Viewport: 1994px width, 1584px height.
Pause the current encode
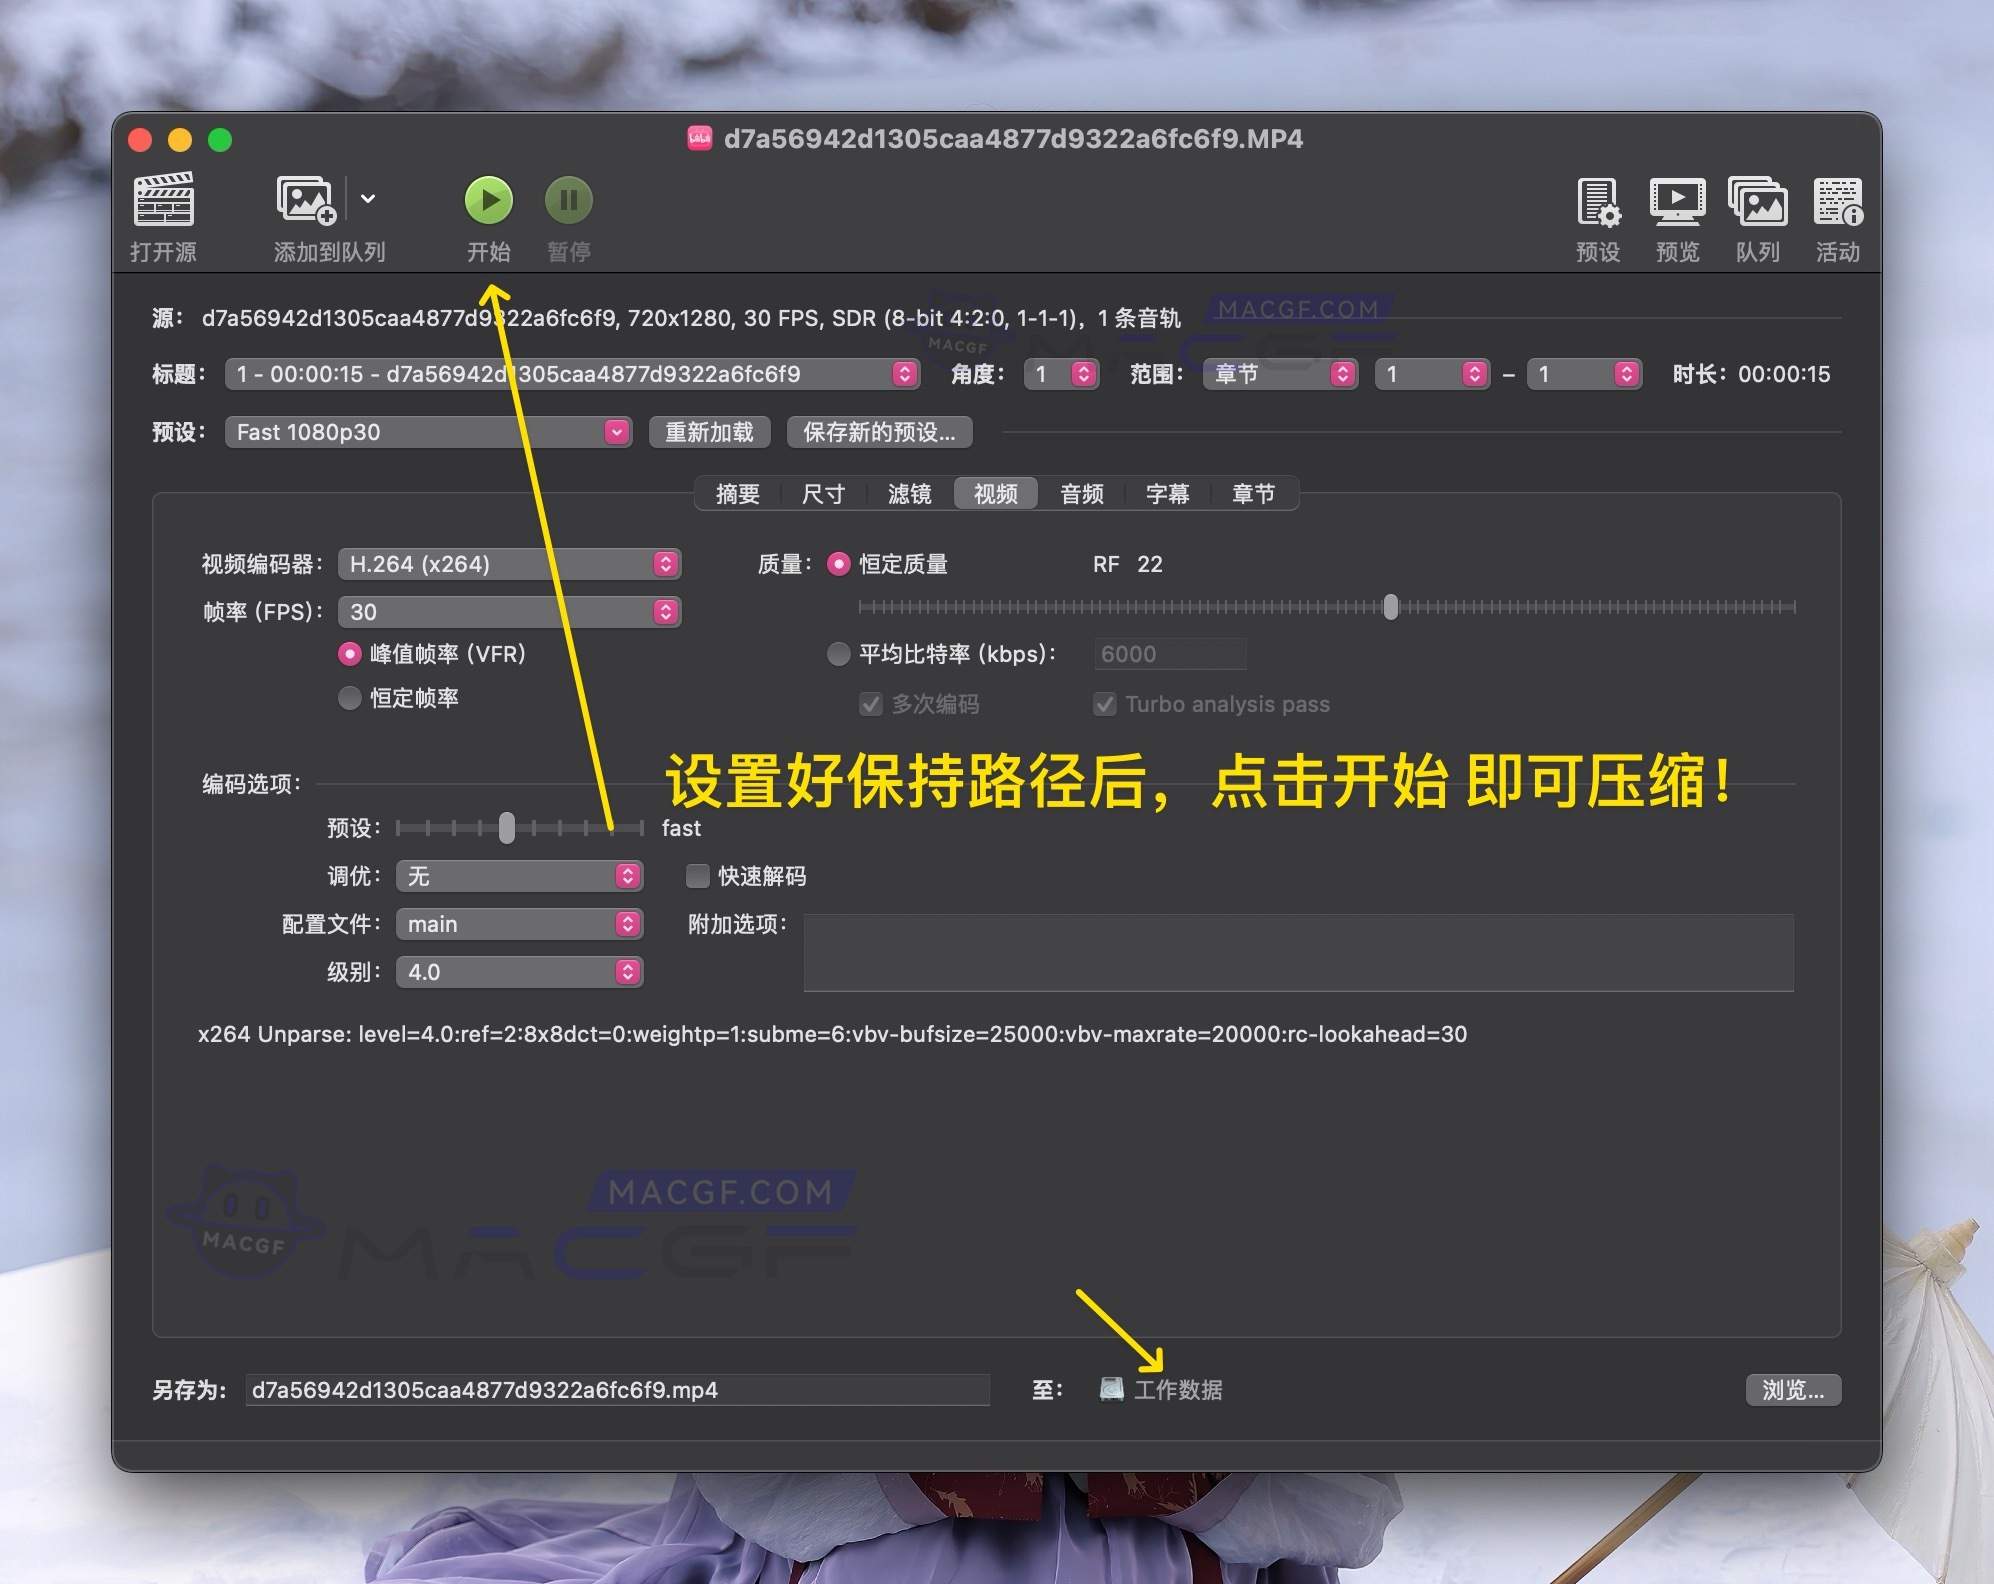tap(567, 199)
